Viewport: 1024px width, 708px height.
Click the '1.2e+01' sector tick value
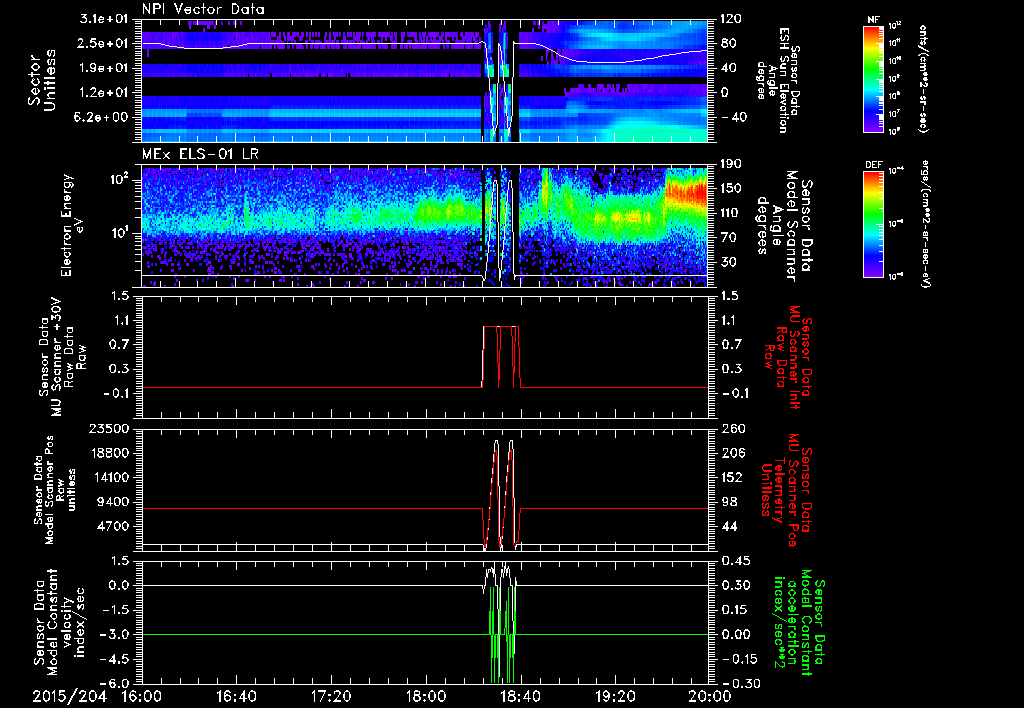pyautogui.click(x=105, y=93)
